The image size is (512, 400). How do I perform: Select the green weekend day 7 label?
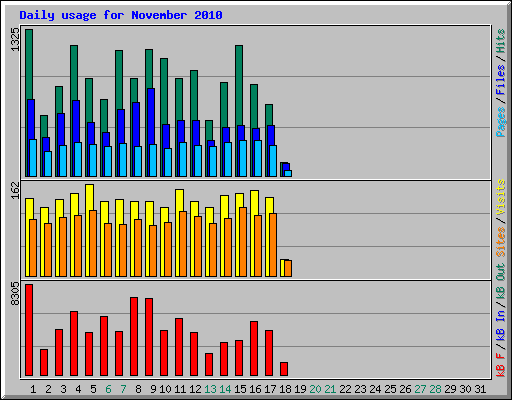tap(123, 389)
